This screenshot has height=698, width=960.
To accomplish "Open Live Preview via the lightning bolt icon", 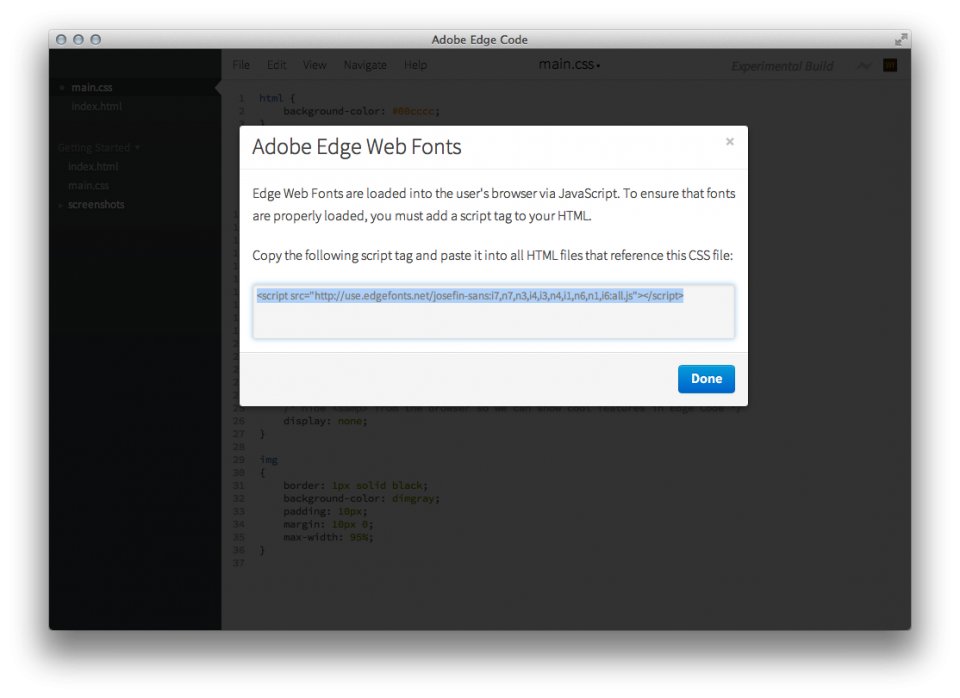I will coord(863,65).
